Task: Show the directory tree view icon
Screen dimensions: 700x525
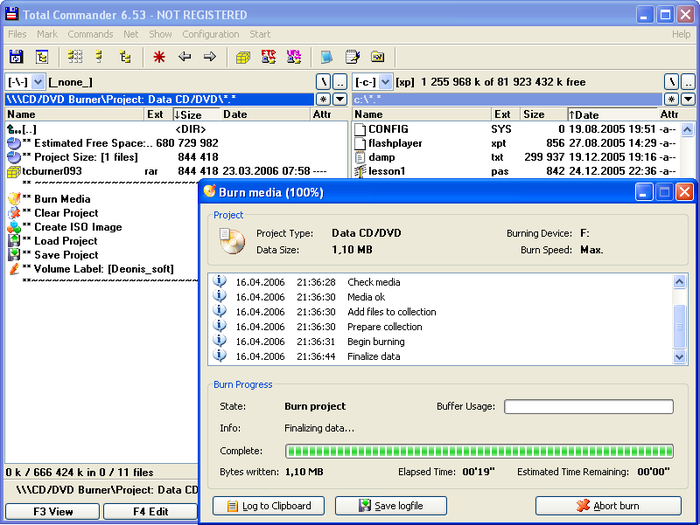Action: [x=125, y=57]
